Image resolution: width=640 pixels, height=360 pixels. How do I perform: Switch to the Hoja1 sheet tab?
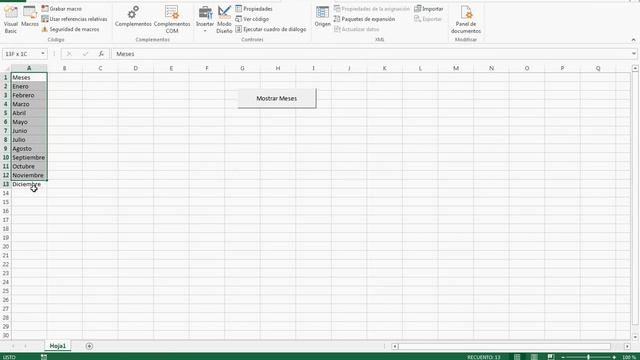58,346
